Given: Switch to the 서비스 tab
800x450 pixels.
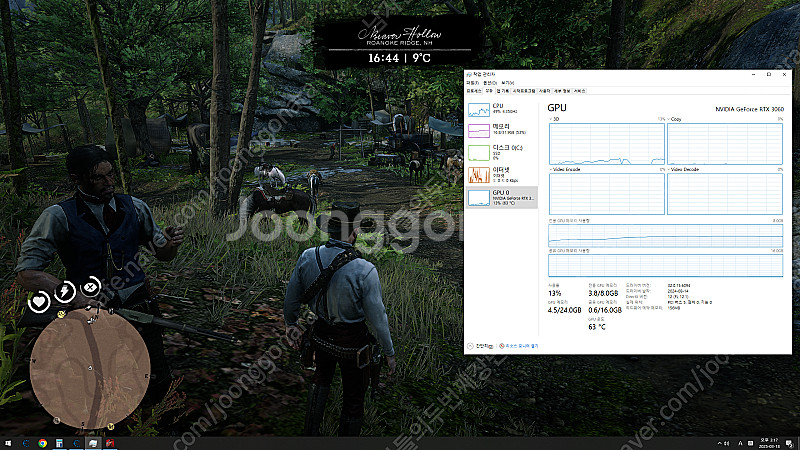Looking at the screenshot, I should [x=579, y=91].
